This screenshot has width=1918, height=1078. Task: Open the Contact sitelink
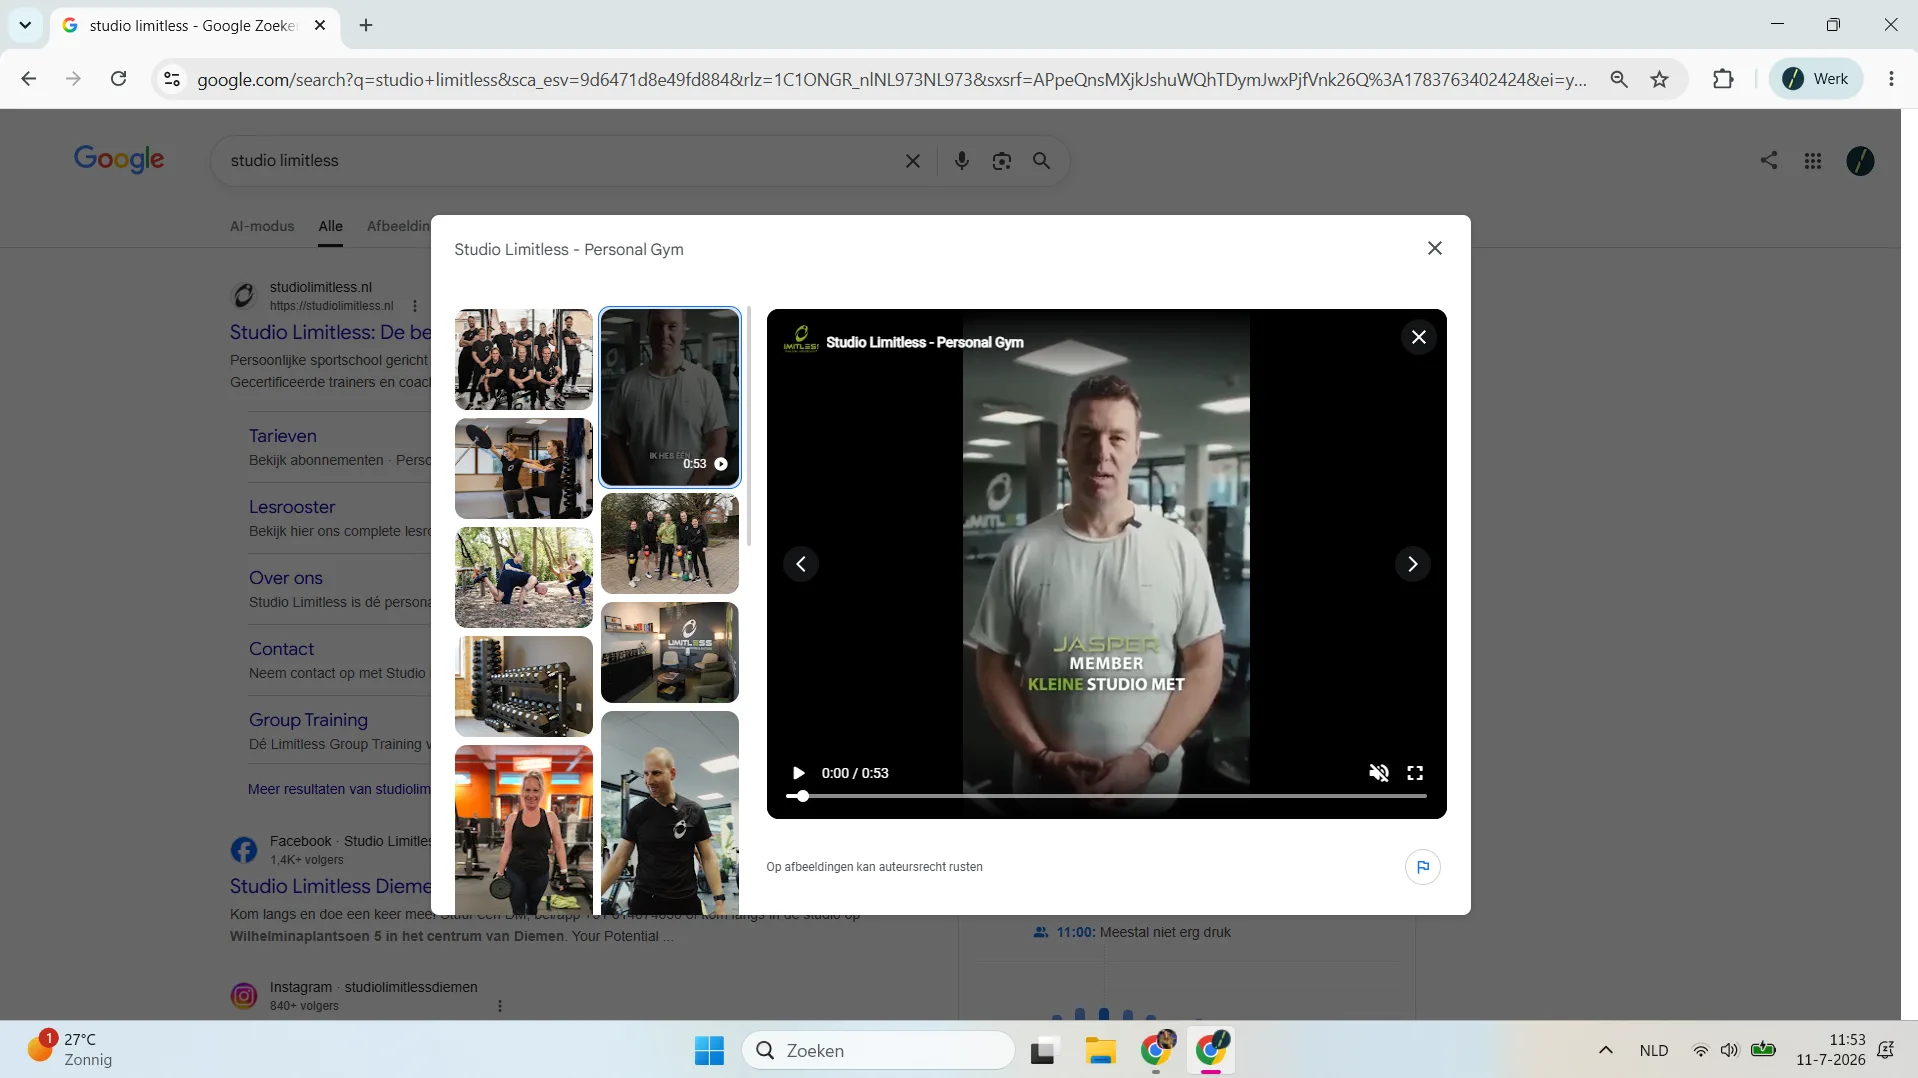tap(282, 649)
